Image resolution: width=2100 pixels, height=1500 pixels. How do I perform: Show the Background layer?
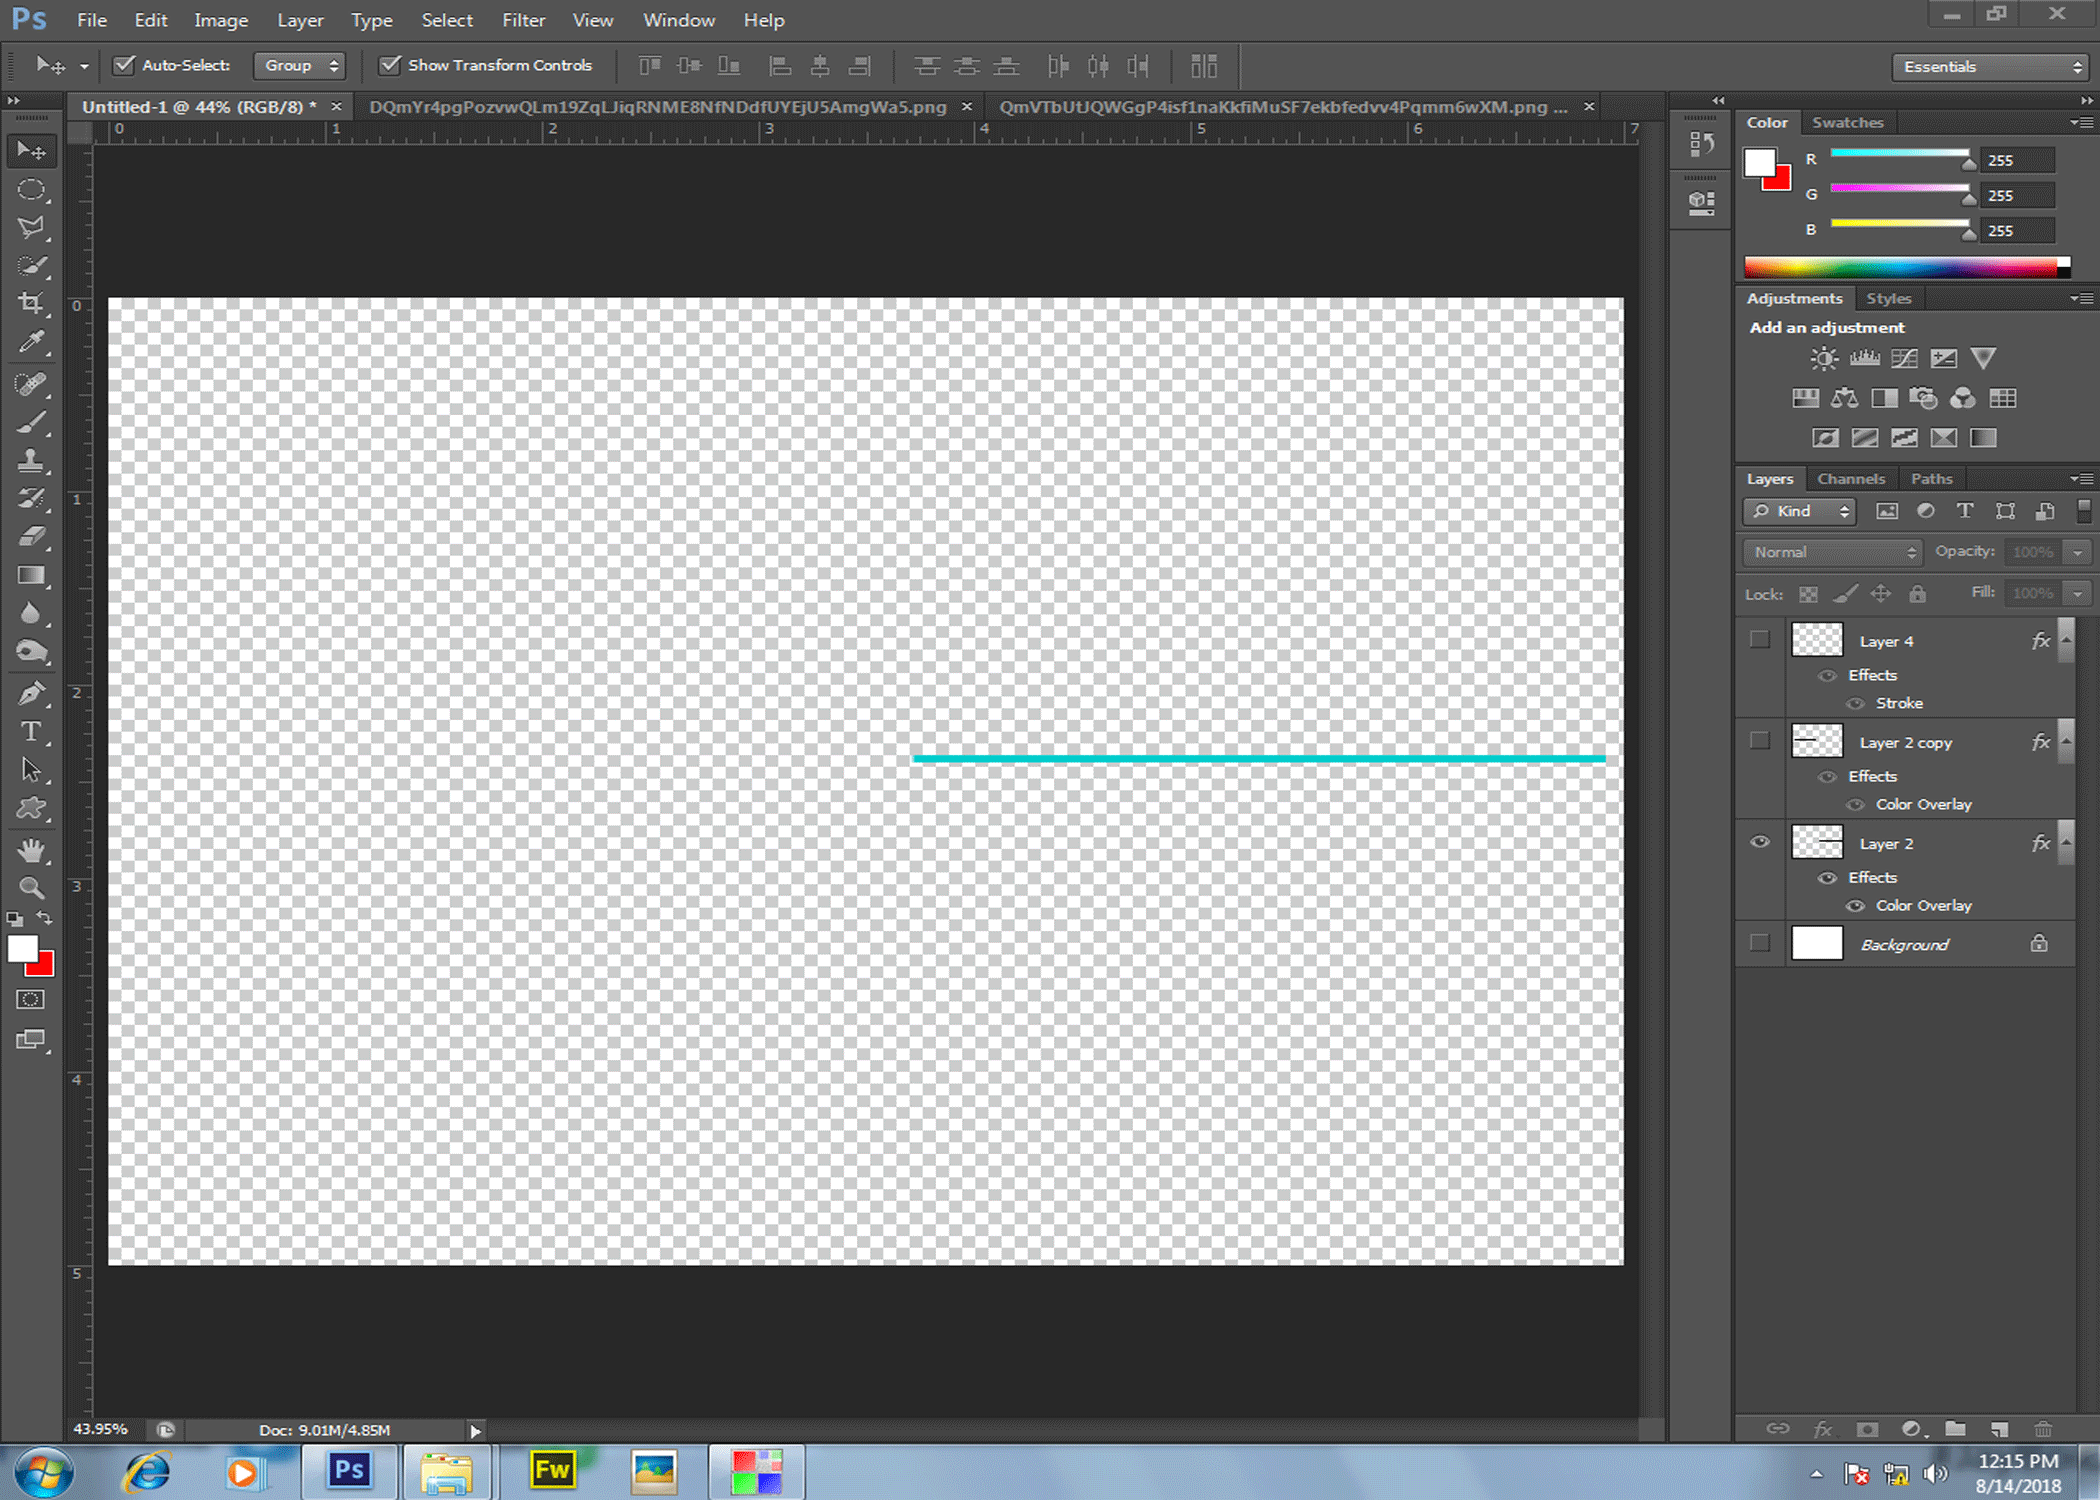(x=1760, y=943)
